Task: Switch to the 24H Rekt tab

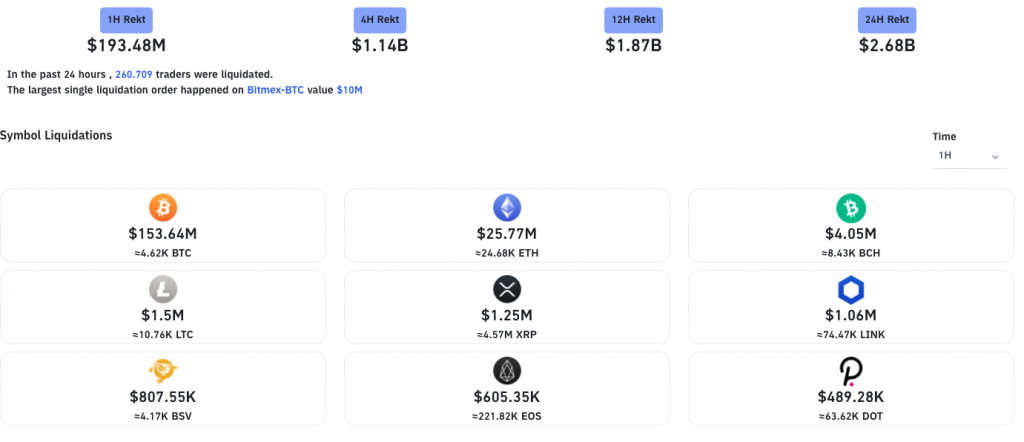Action: (x=887, y=20)
